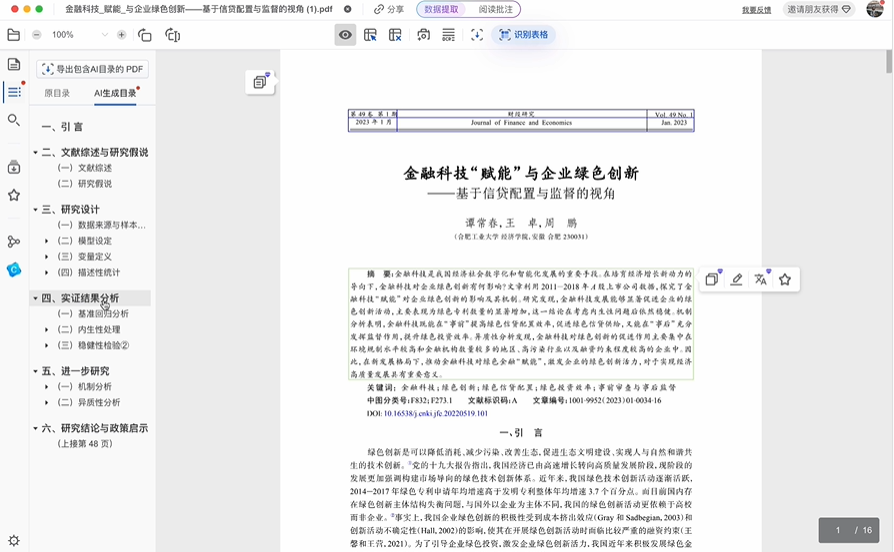Select outline item （一）数据来源与样本

tap(101, 225)
